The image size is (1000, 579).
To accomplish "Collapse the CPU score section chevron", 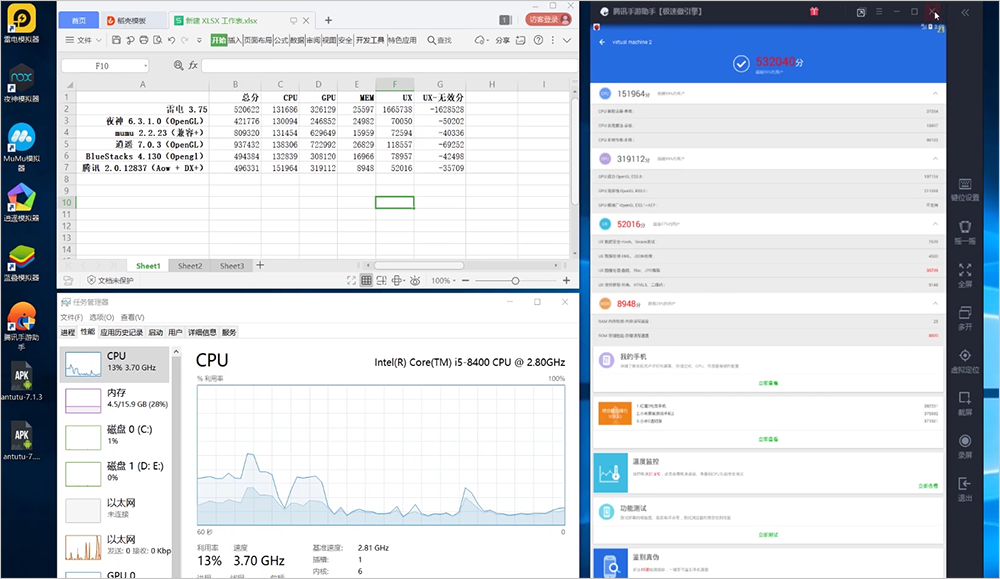I will tap(935, 94).
